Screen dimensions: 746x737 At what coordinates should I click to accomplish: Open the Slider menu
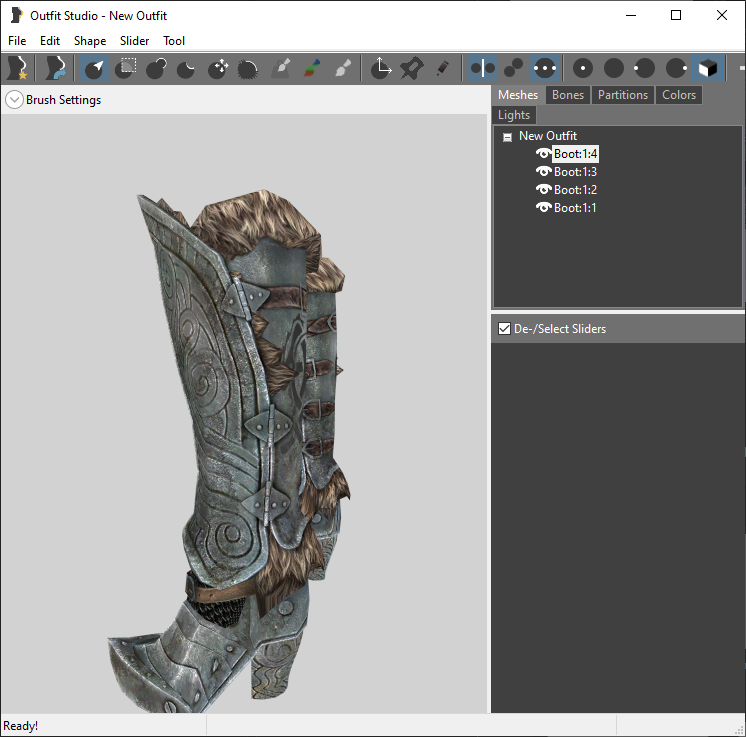[x=135, y=41]
